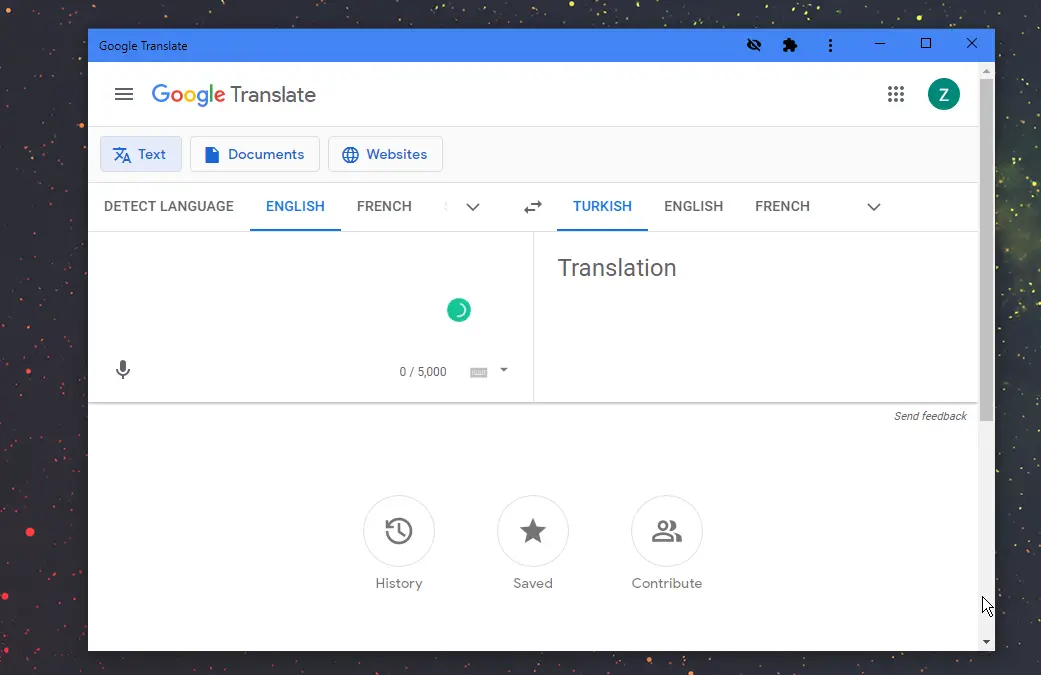Screen dimensions: 1041x675
Task: Click the Google Translate logo
Action: [234, 95]
